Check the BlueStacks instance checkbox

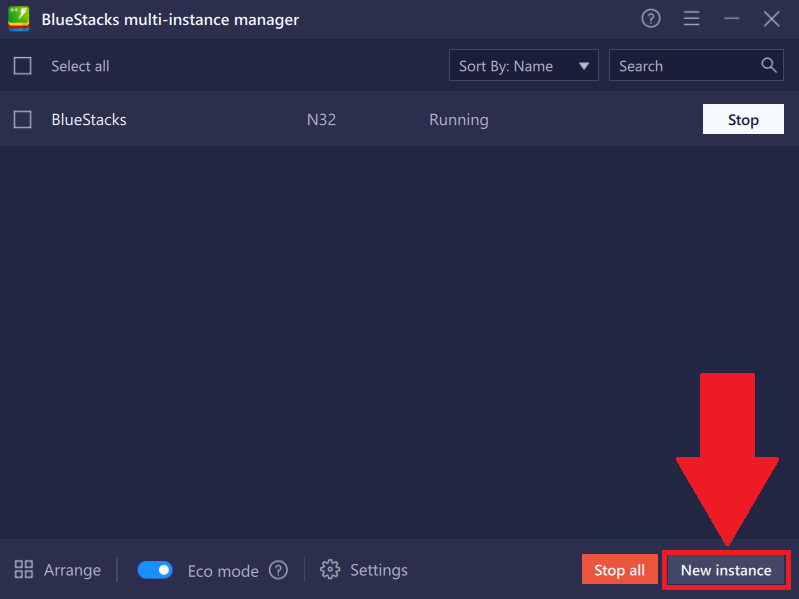[22, 120]
